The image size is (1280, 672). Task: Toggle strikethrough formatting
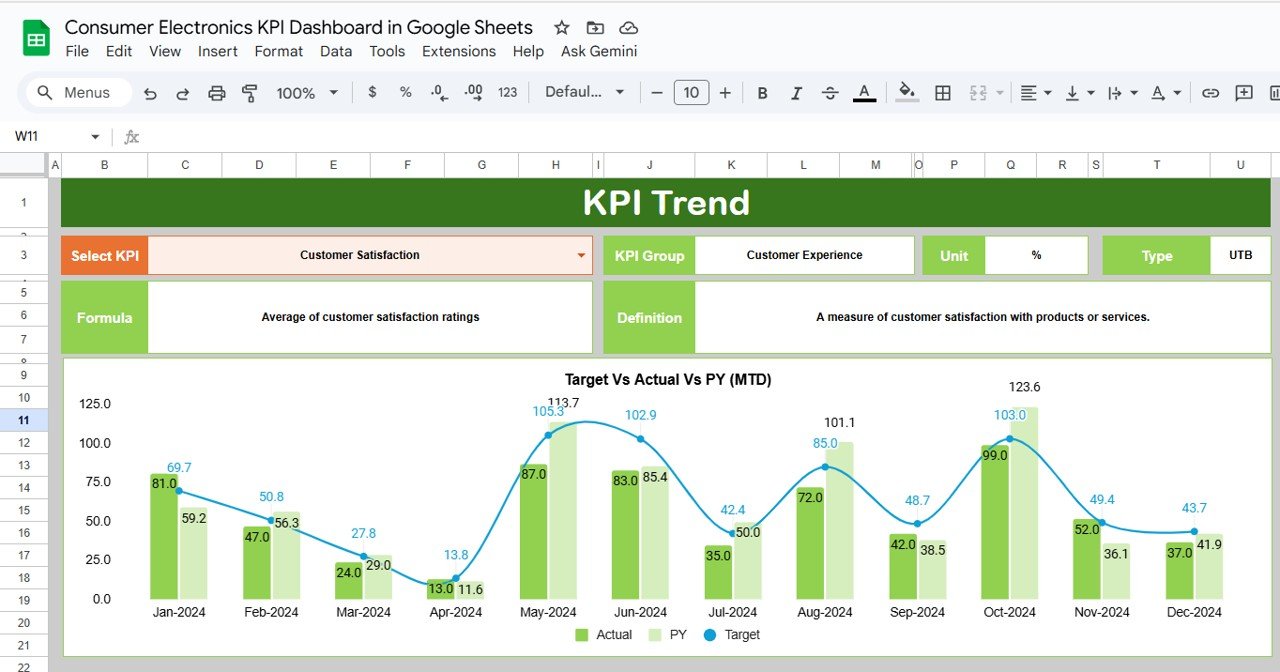[x=829, y=92]
